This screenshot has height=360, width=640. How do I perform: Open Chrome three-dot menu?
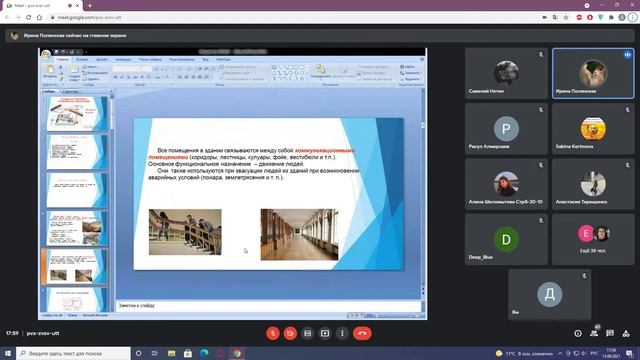pos(633,18)
